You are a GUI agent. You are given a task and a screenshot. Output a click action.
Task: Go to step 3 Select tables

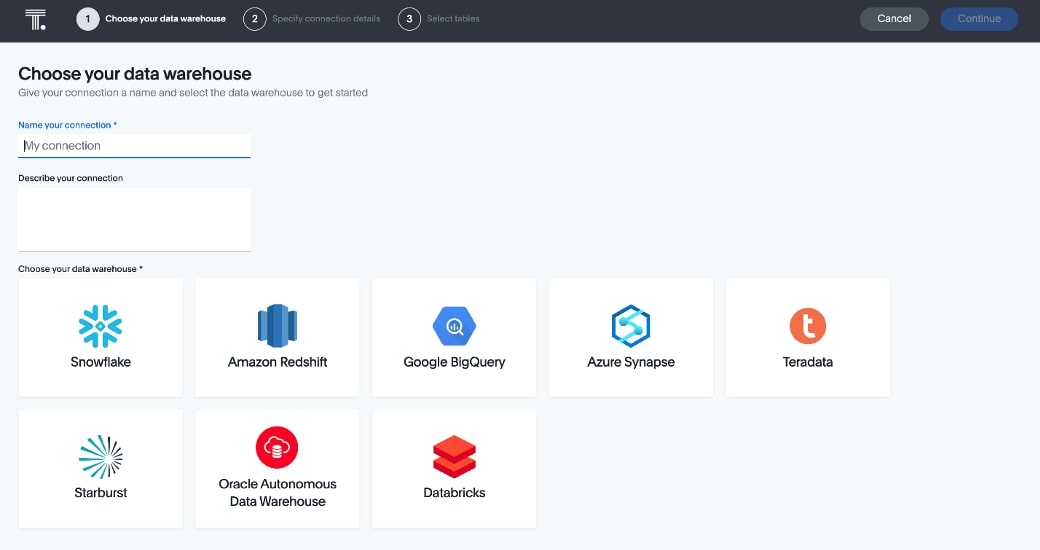pos(439,19)
